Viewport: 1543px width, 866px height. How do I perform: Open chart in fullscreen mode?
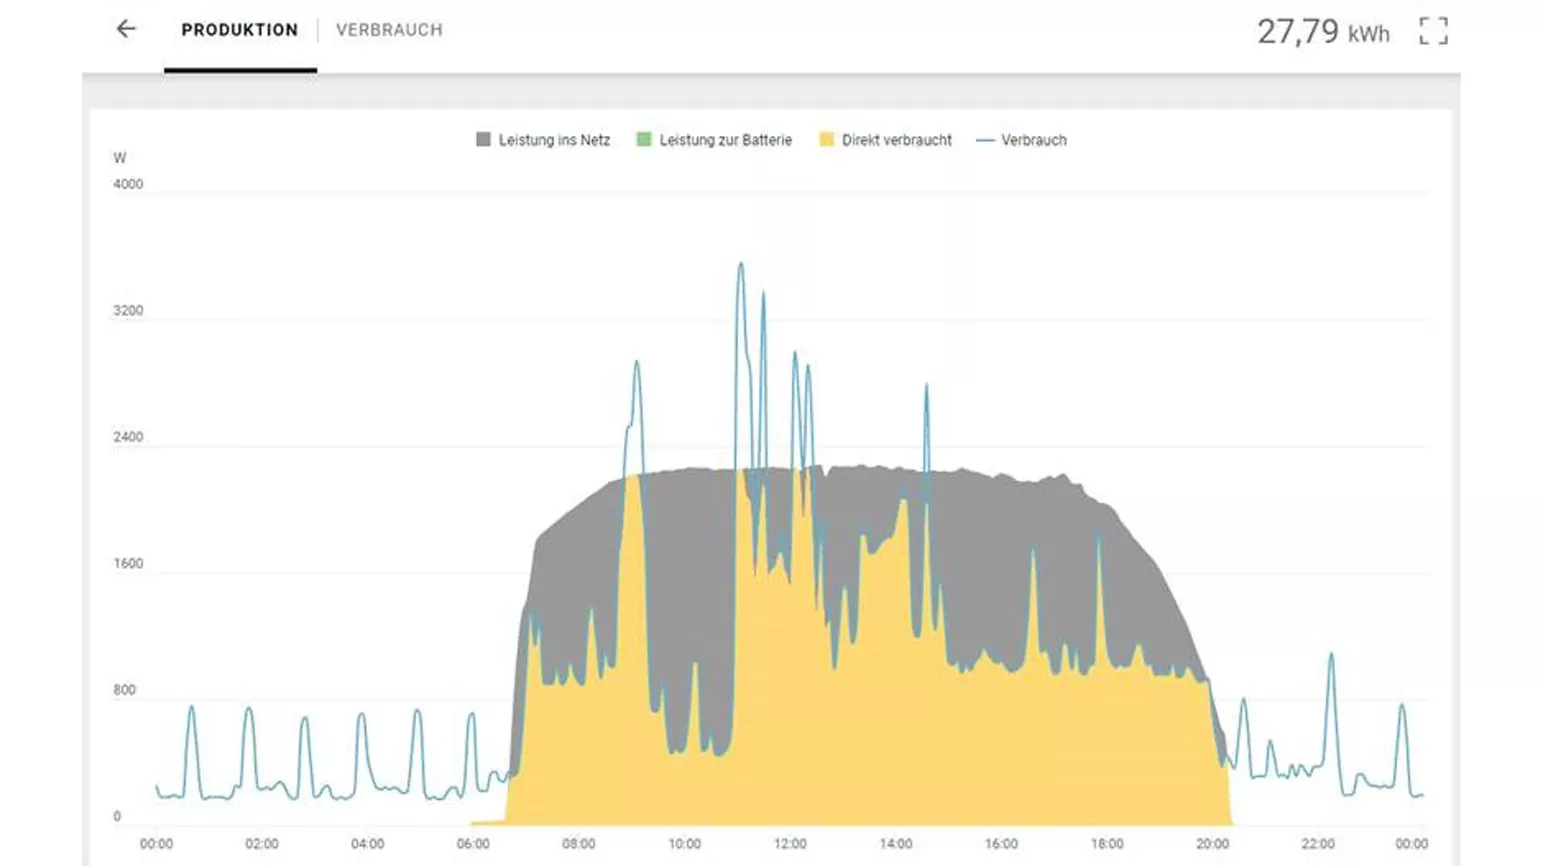[x=1433, y=31]
